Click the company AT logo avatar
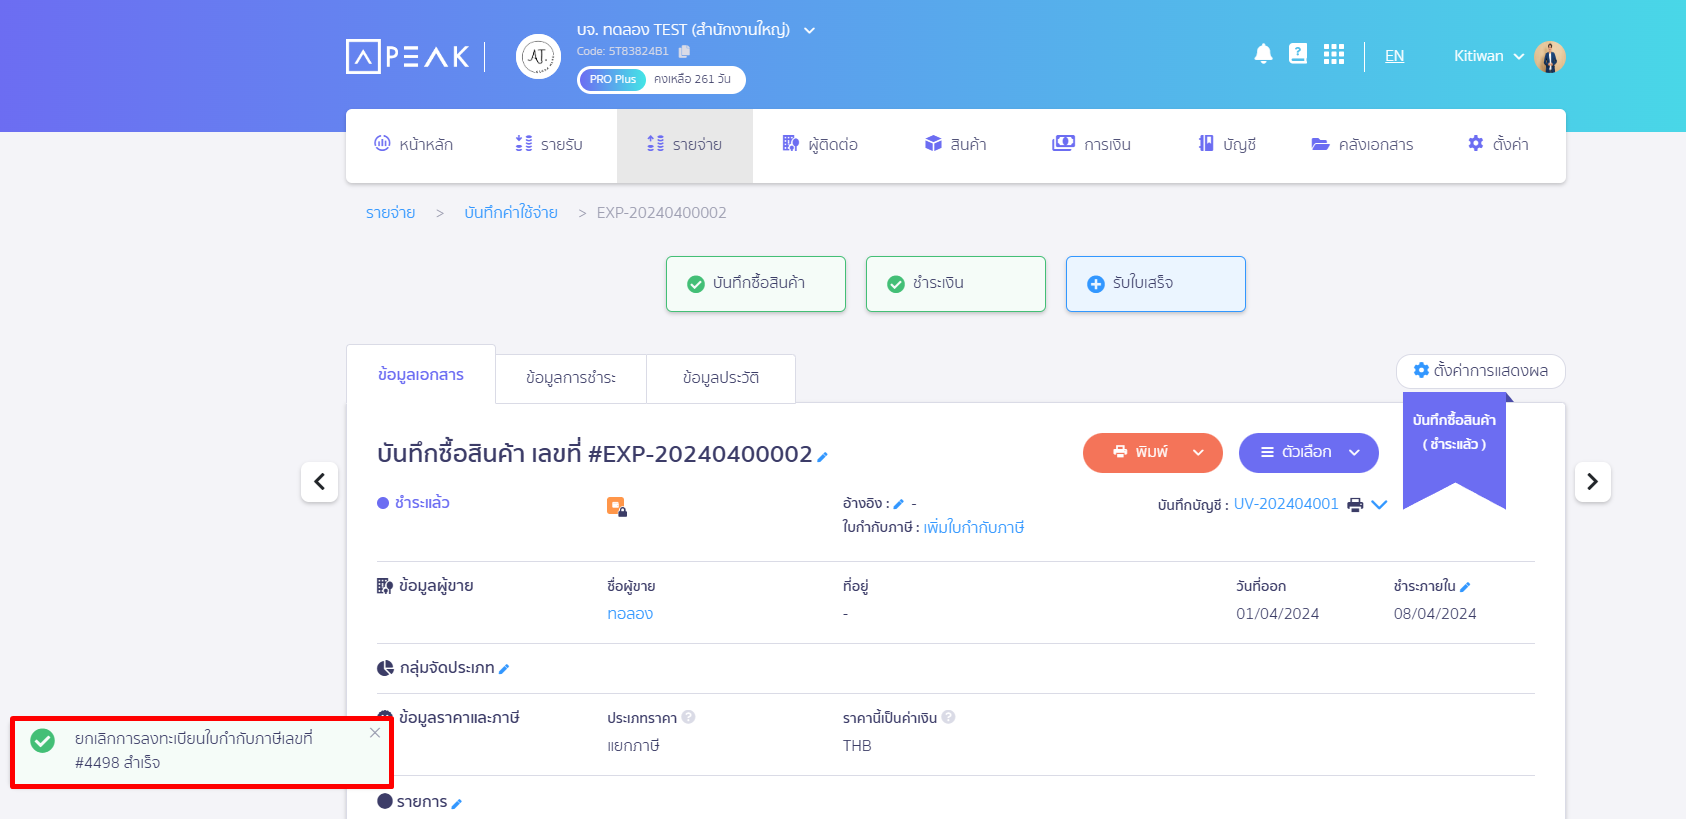 [538, 56]
